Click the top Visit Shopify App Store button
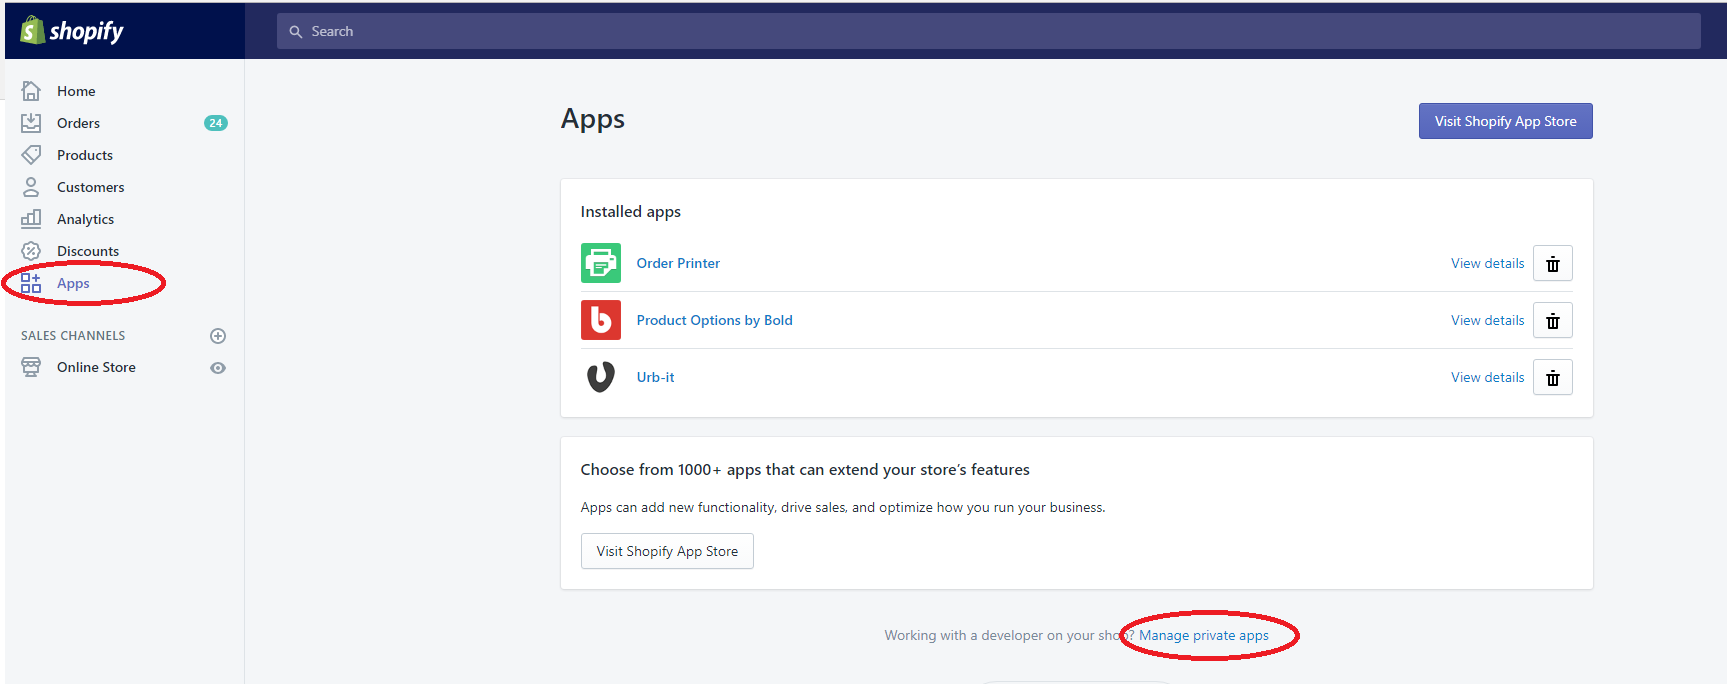1727x684 pixels. [x=1506, y=121]
